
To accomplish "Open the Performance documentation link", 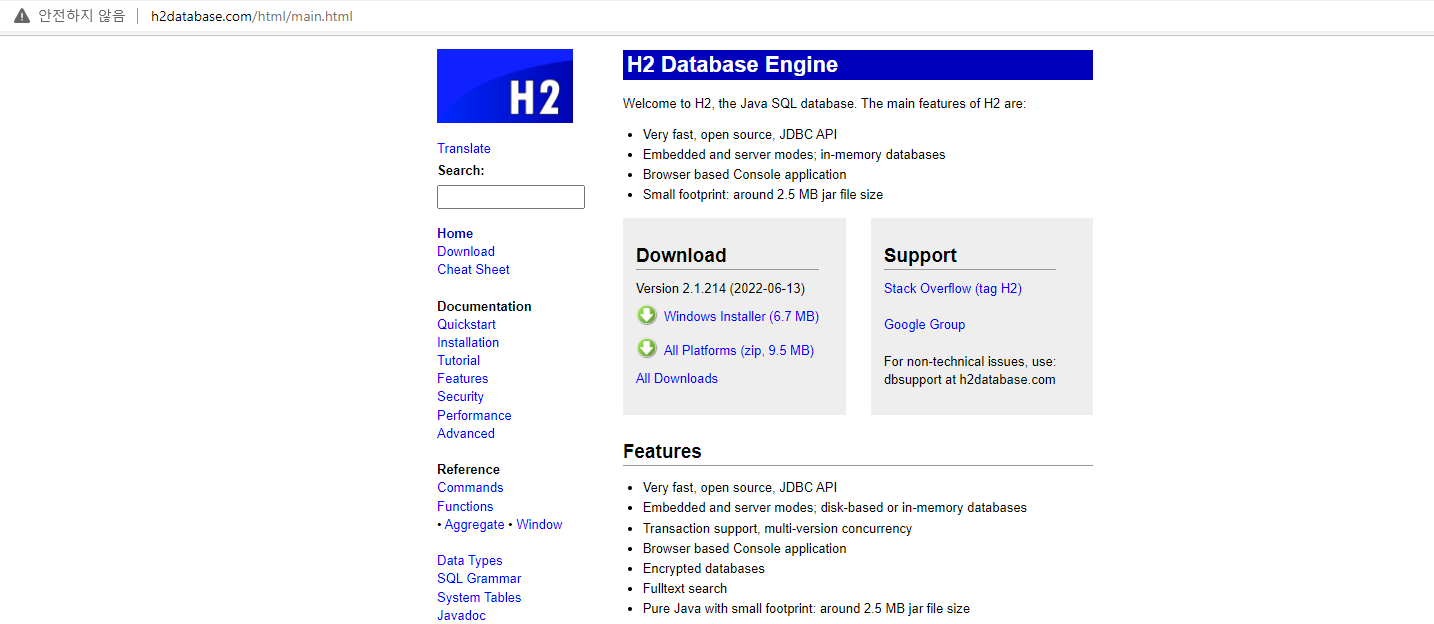I will pyautogui.click(x=474, y=415).
